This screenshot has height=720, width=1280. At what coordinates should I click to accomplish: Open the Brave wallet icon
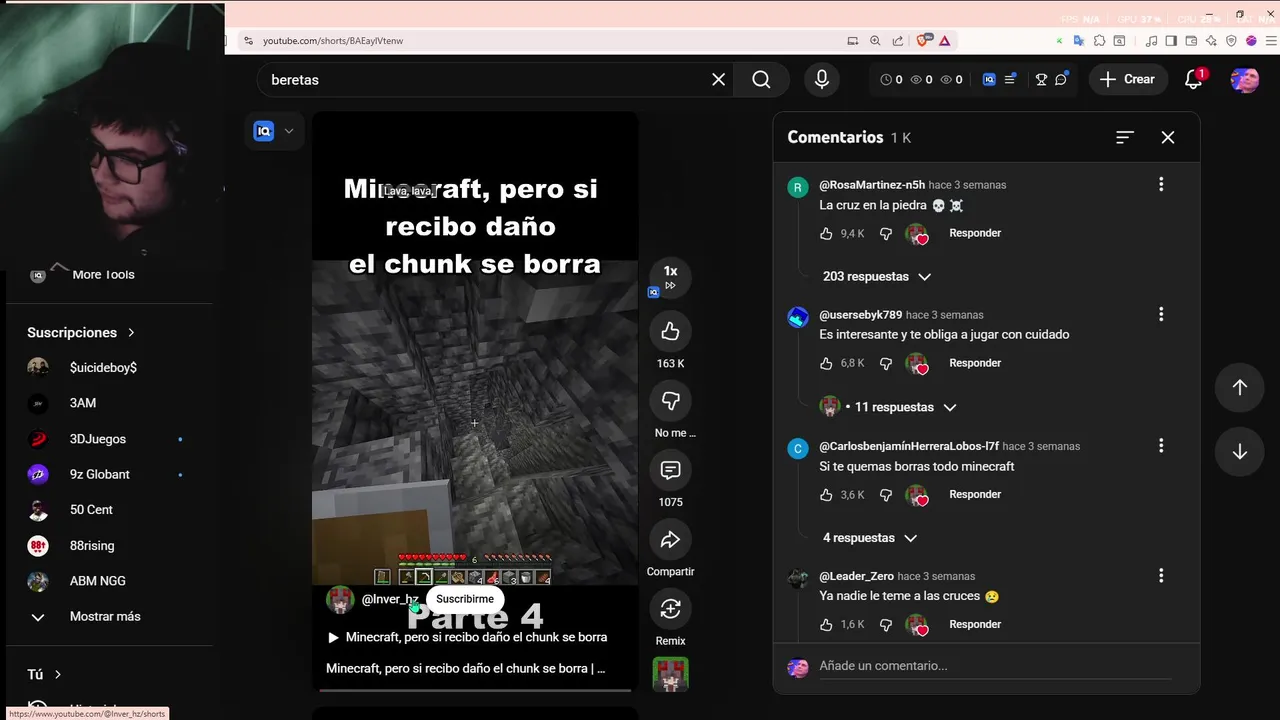pos(1190,41)
